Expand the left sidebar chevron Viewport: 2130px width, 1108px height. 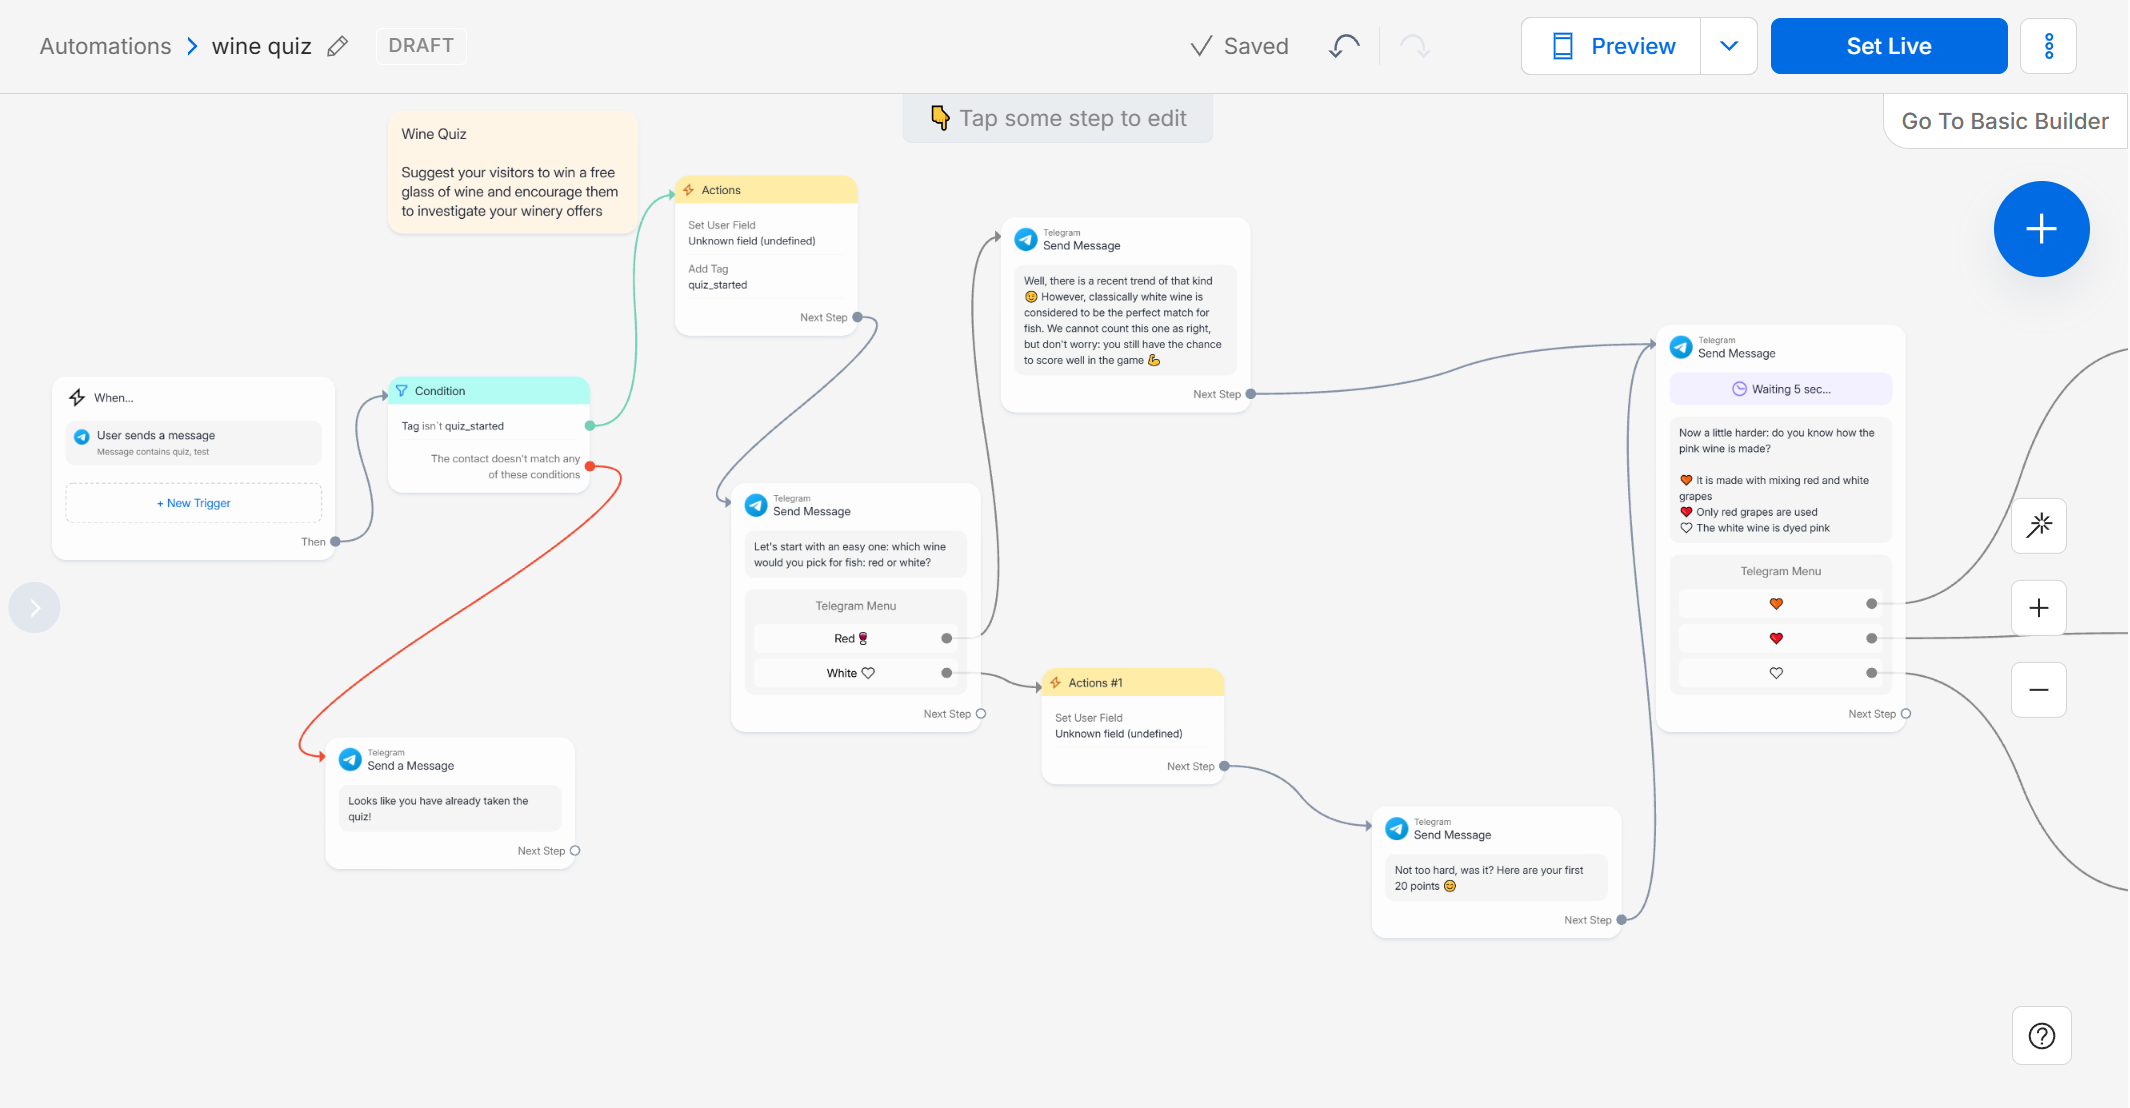tap(35, 608)
